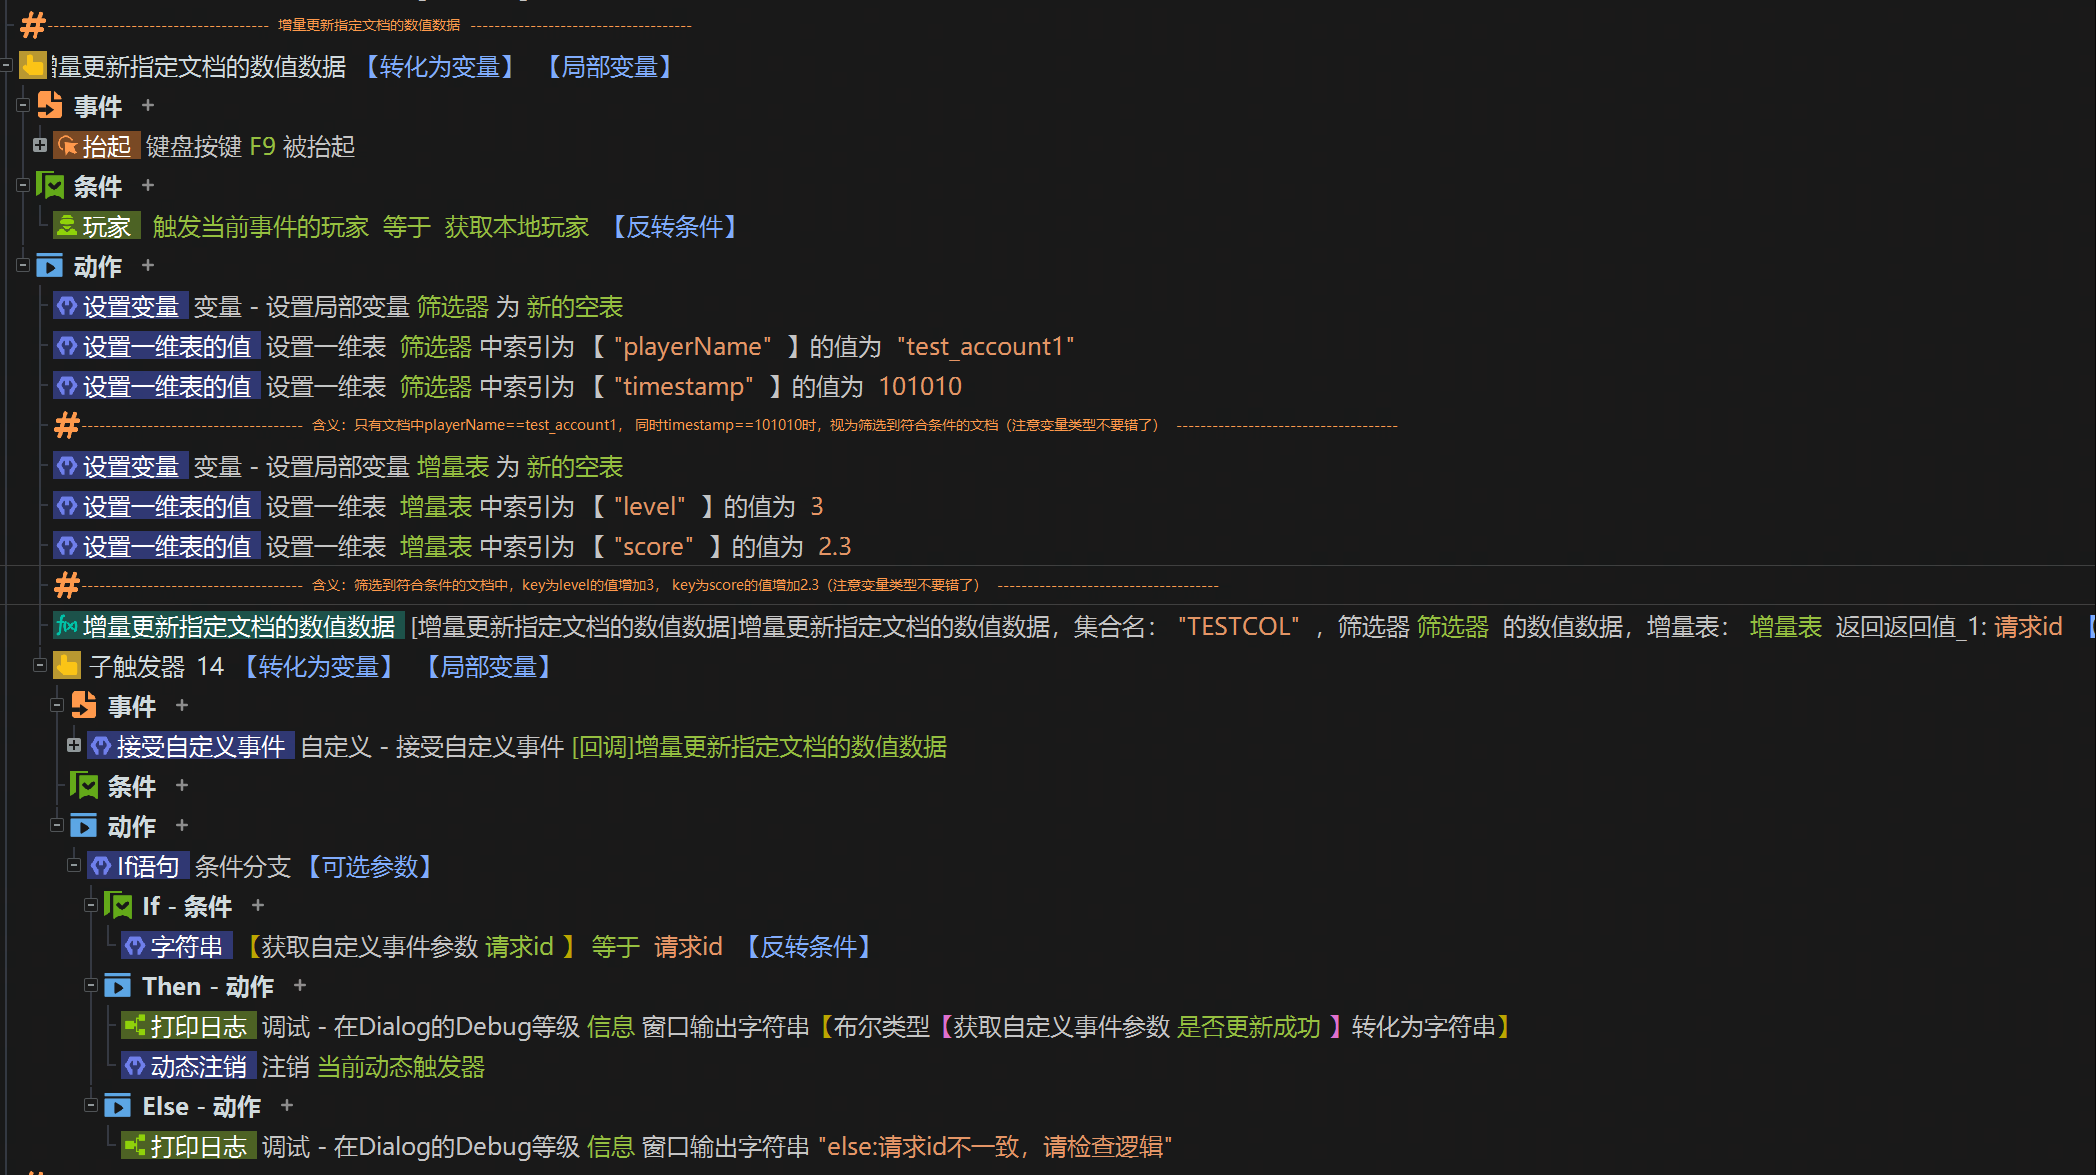
Task: Add item with plus beside Else - 动作
Action: click(x=287, y=1105)
